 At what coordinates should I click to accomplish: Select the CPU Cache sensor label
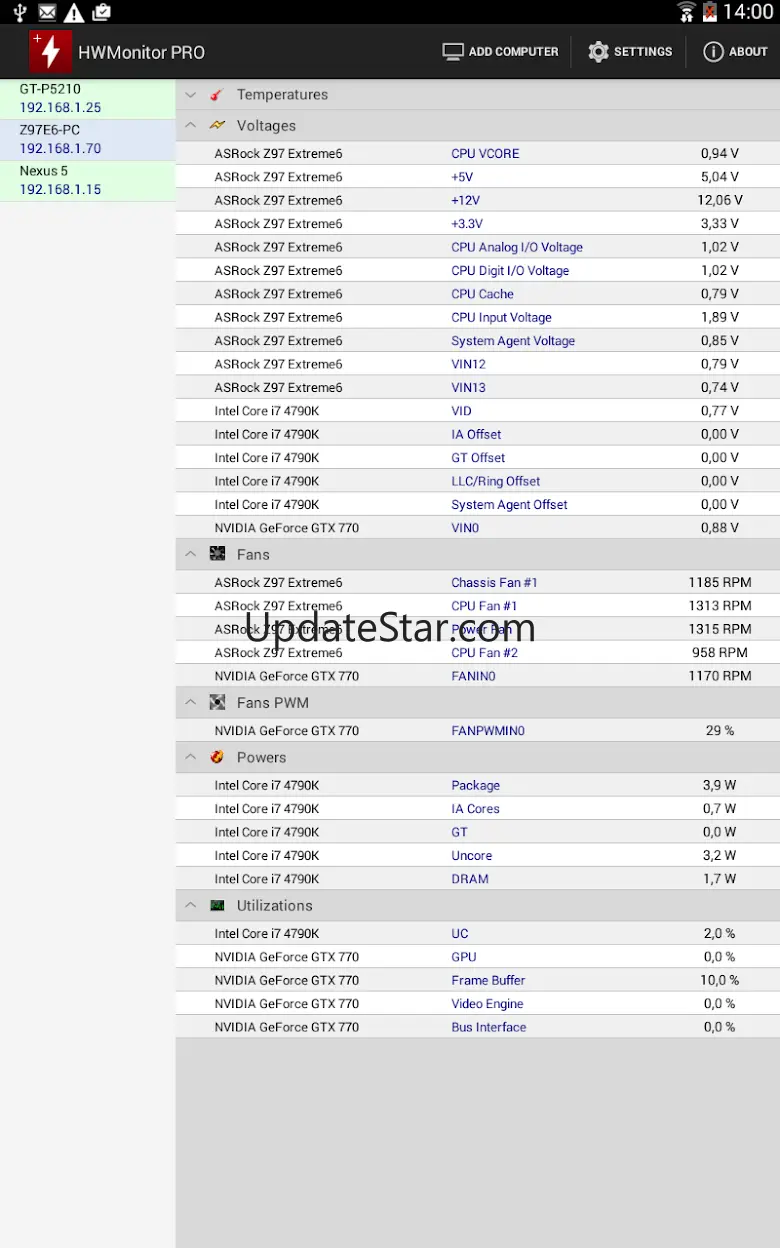482,294
